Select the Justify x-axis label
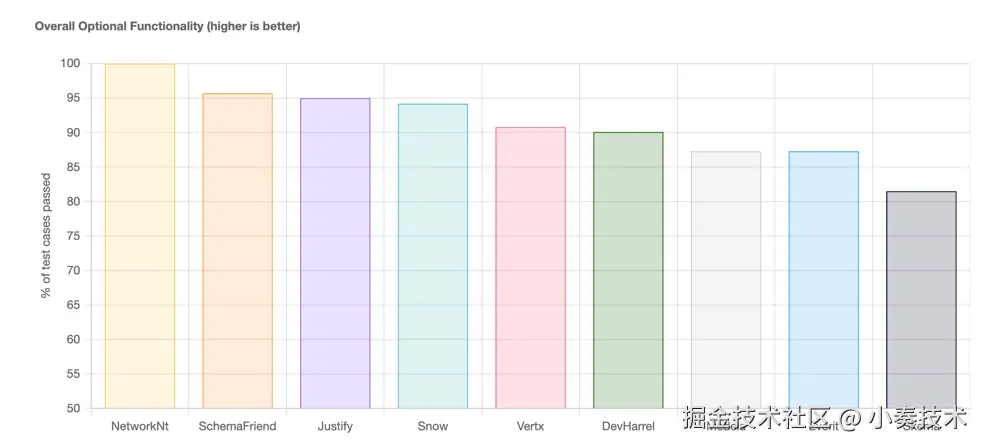The image size is (983, 447). [x=335, y=426]
